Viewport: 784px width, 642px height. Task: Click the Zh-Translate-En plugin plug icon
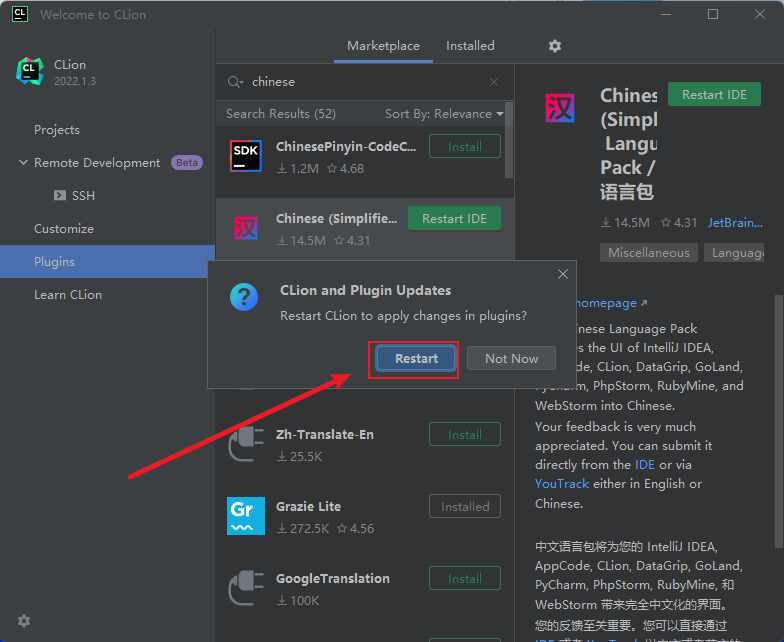pos(246,444)
